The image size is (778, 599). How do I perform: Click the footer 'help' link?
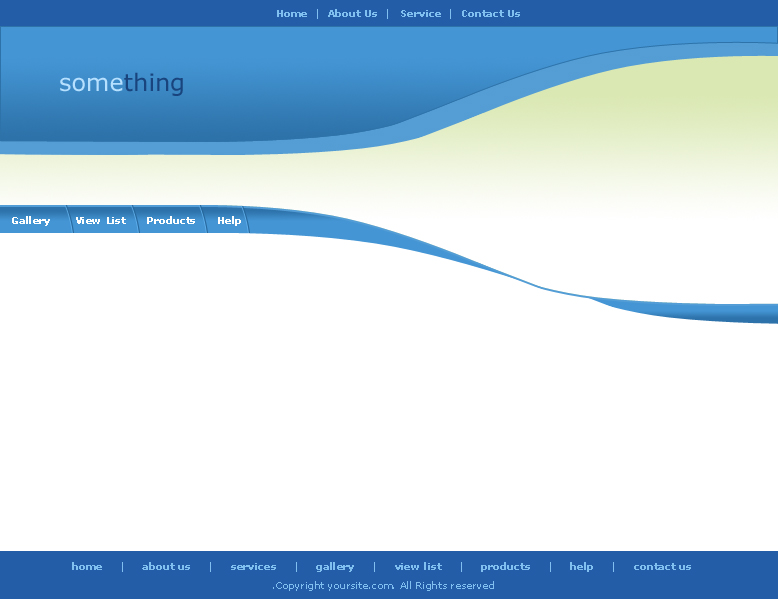pyautogui.click(x=581, y=567)
